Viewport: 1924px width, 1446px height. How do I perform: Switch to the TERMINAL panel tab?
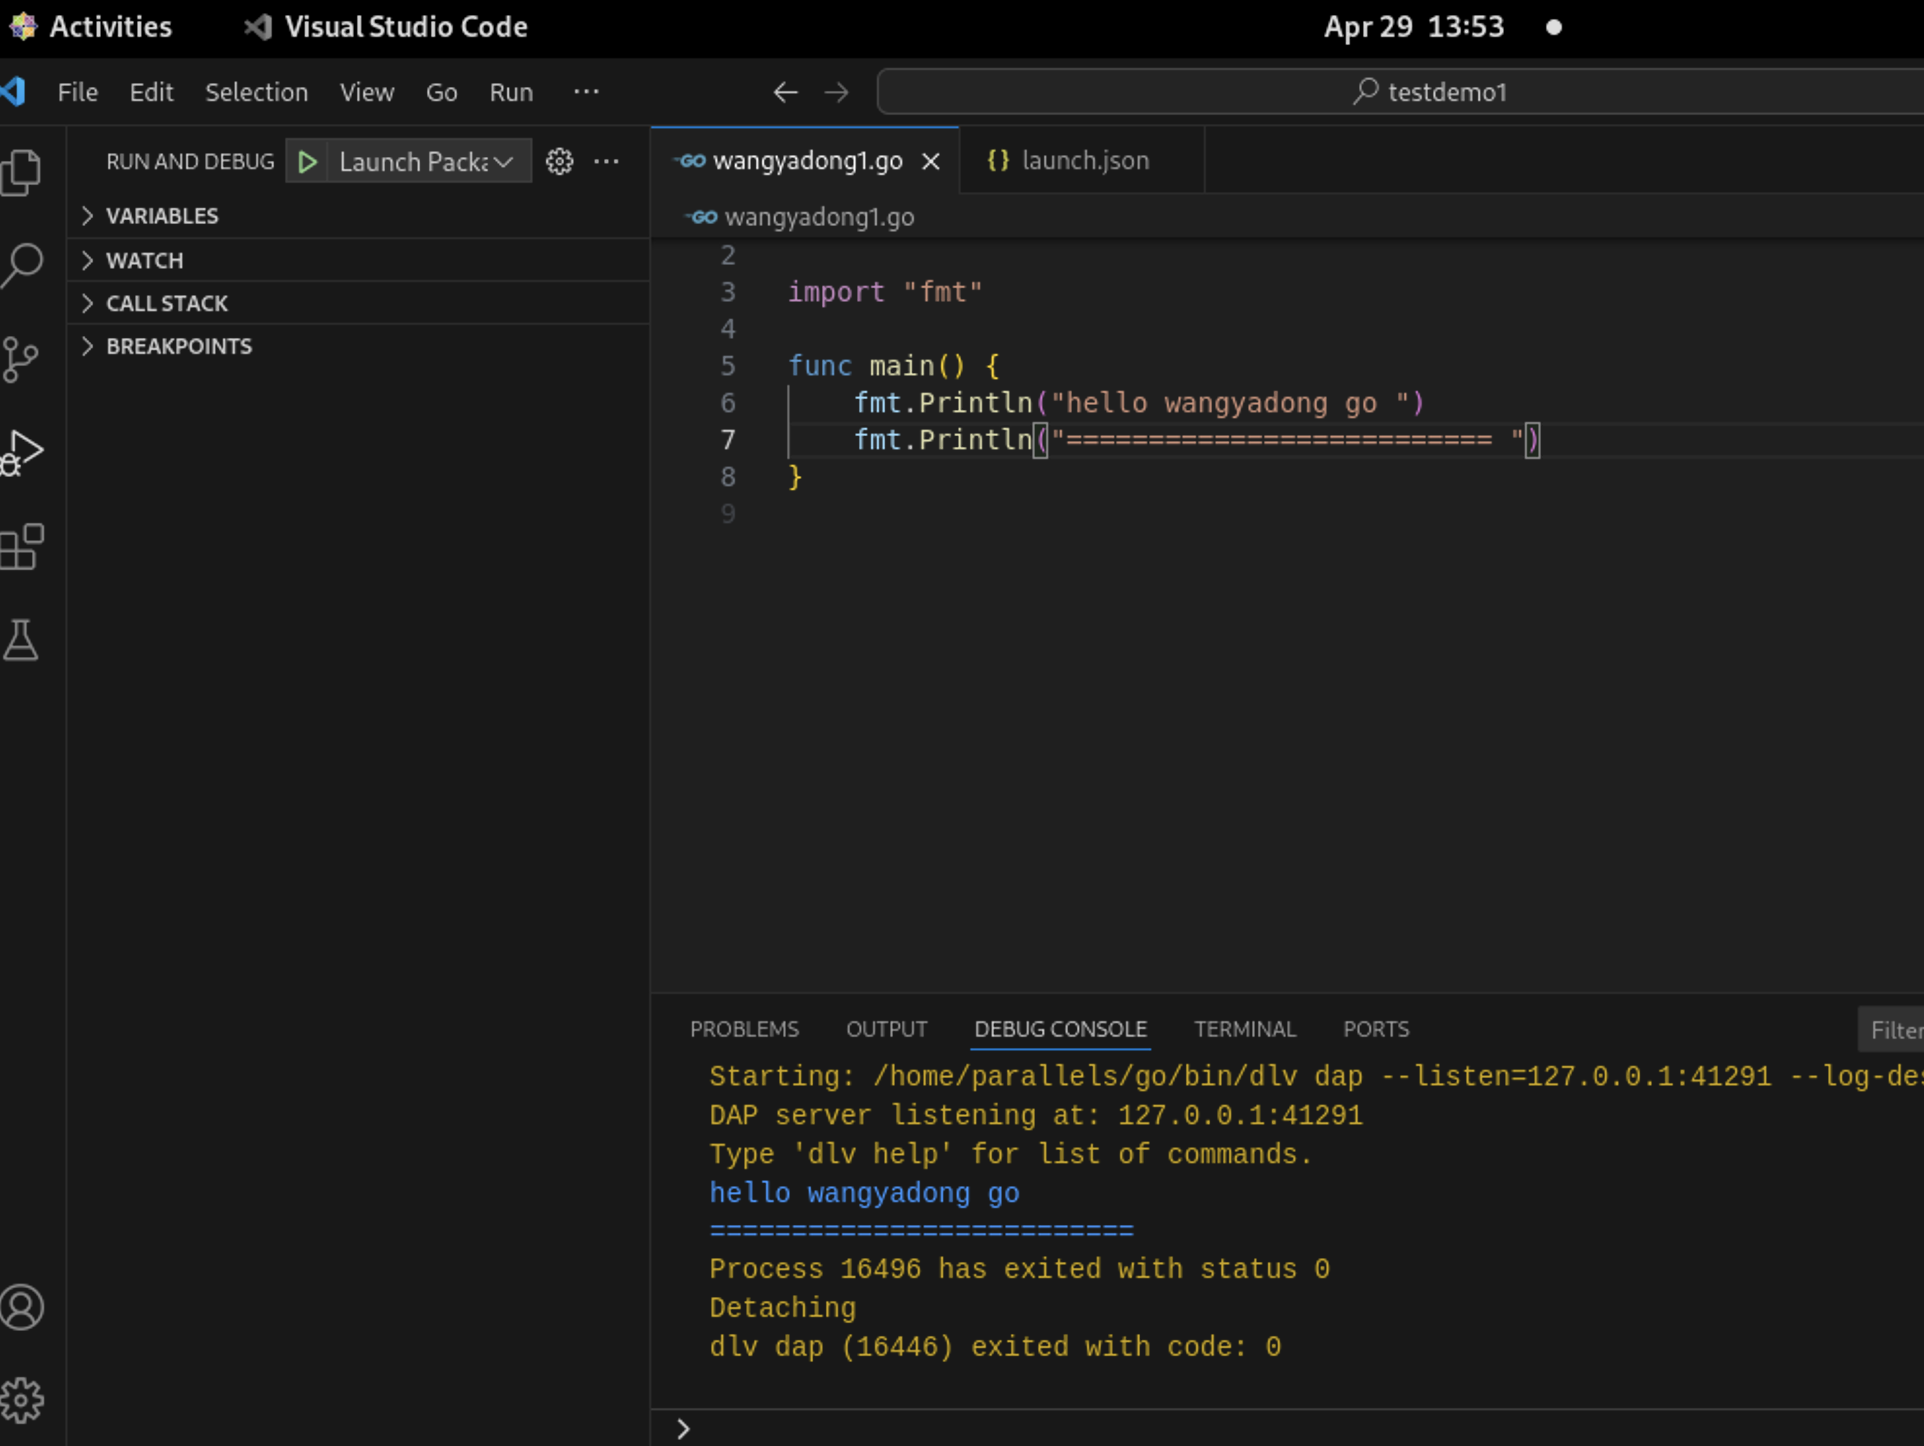pos(1244,1029)
